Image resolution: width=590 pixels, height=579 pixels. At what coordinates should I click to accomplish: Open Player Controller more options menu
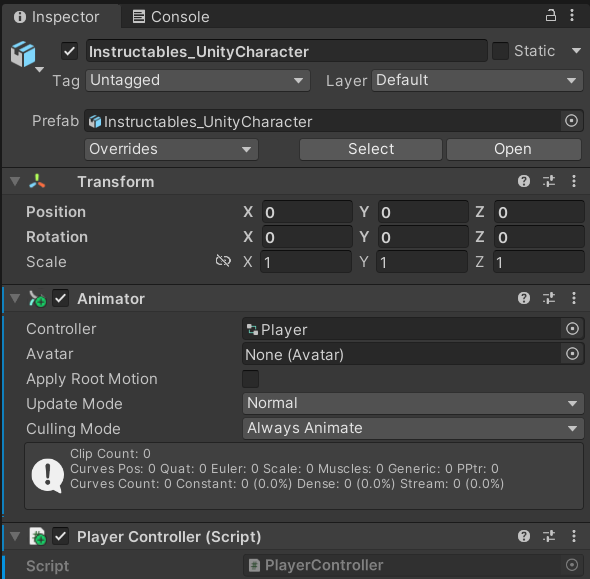(x=574, y=536)
